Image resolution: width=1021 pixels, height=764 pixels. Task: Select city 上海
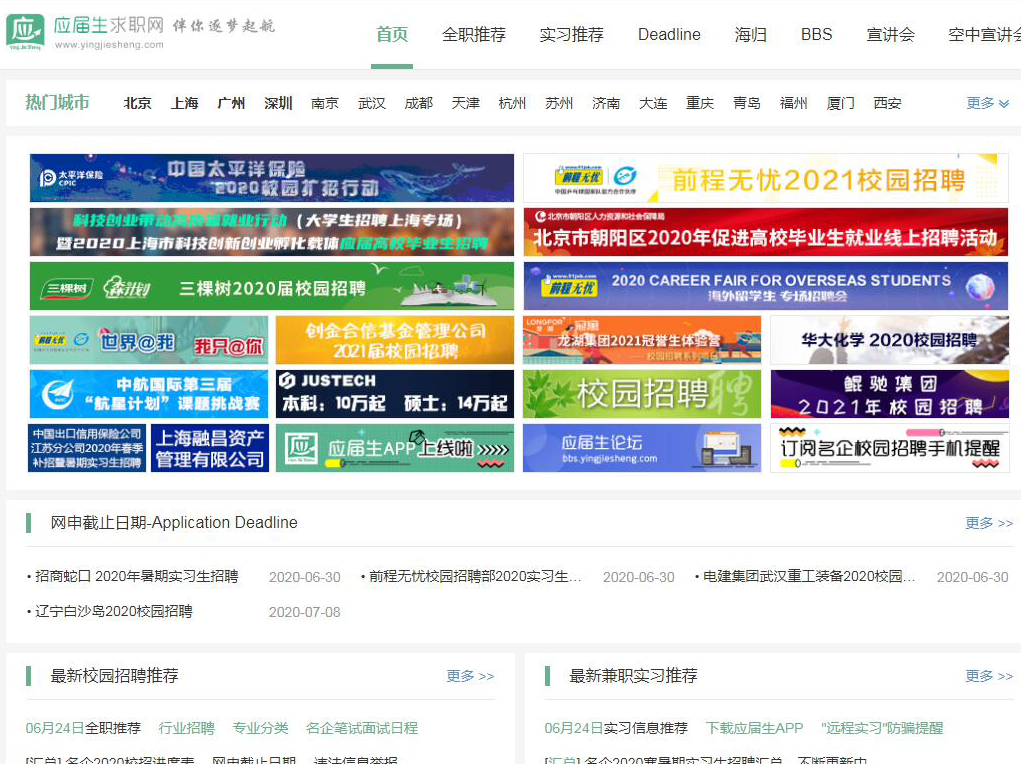pos(184,103)
